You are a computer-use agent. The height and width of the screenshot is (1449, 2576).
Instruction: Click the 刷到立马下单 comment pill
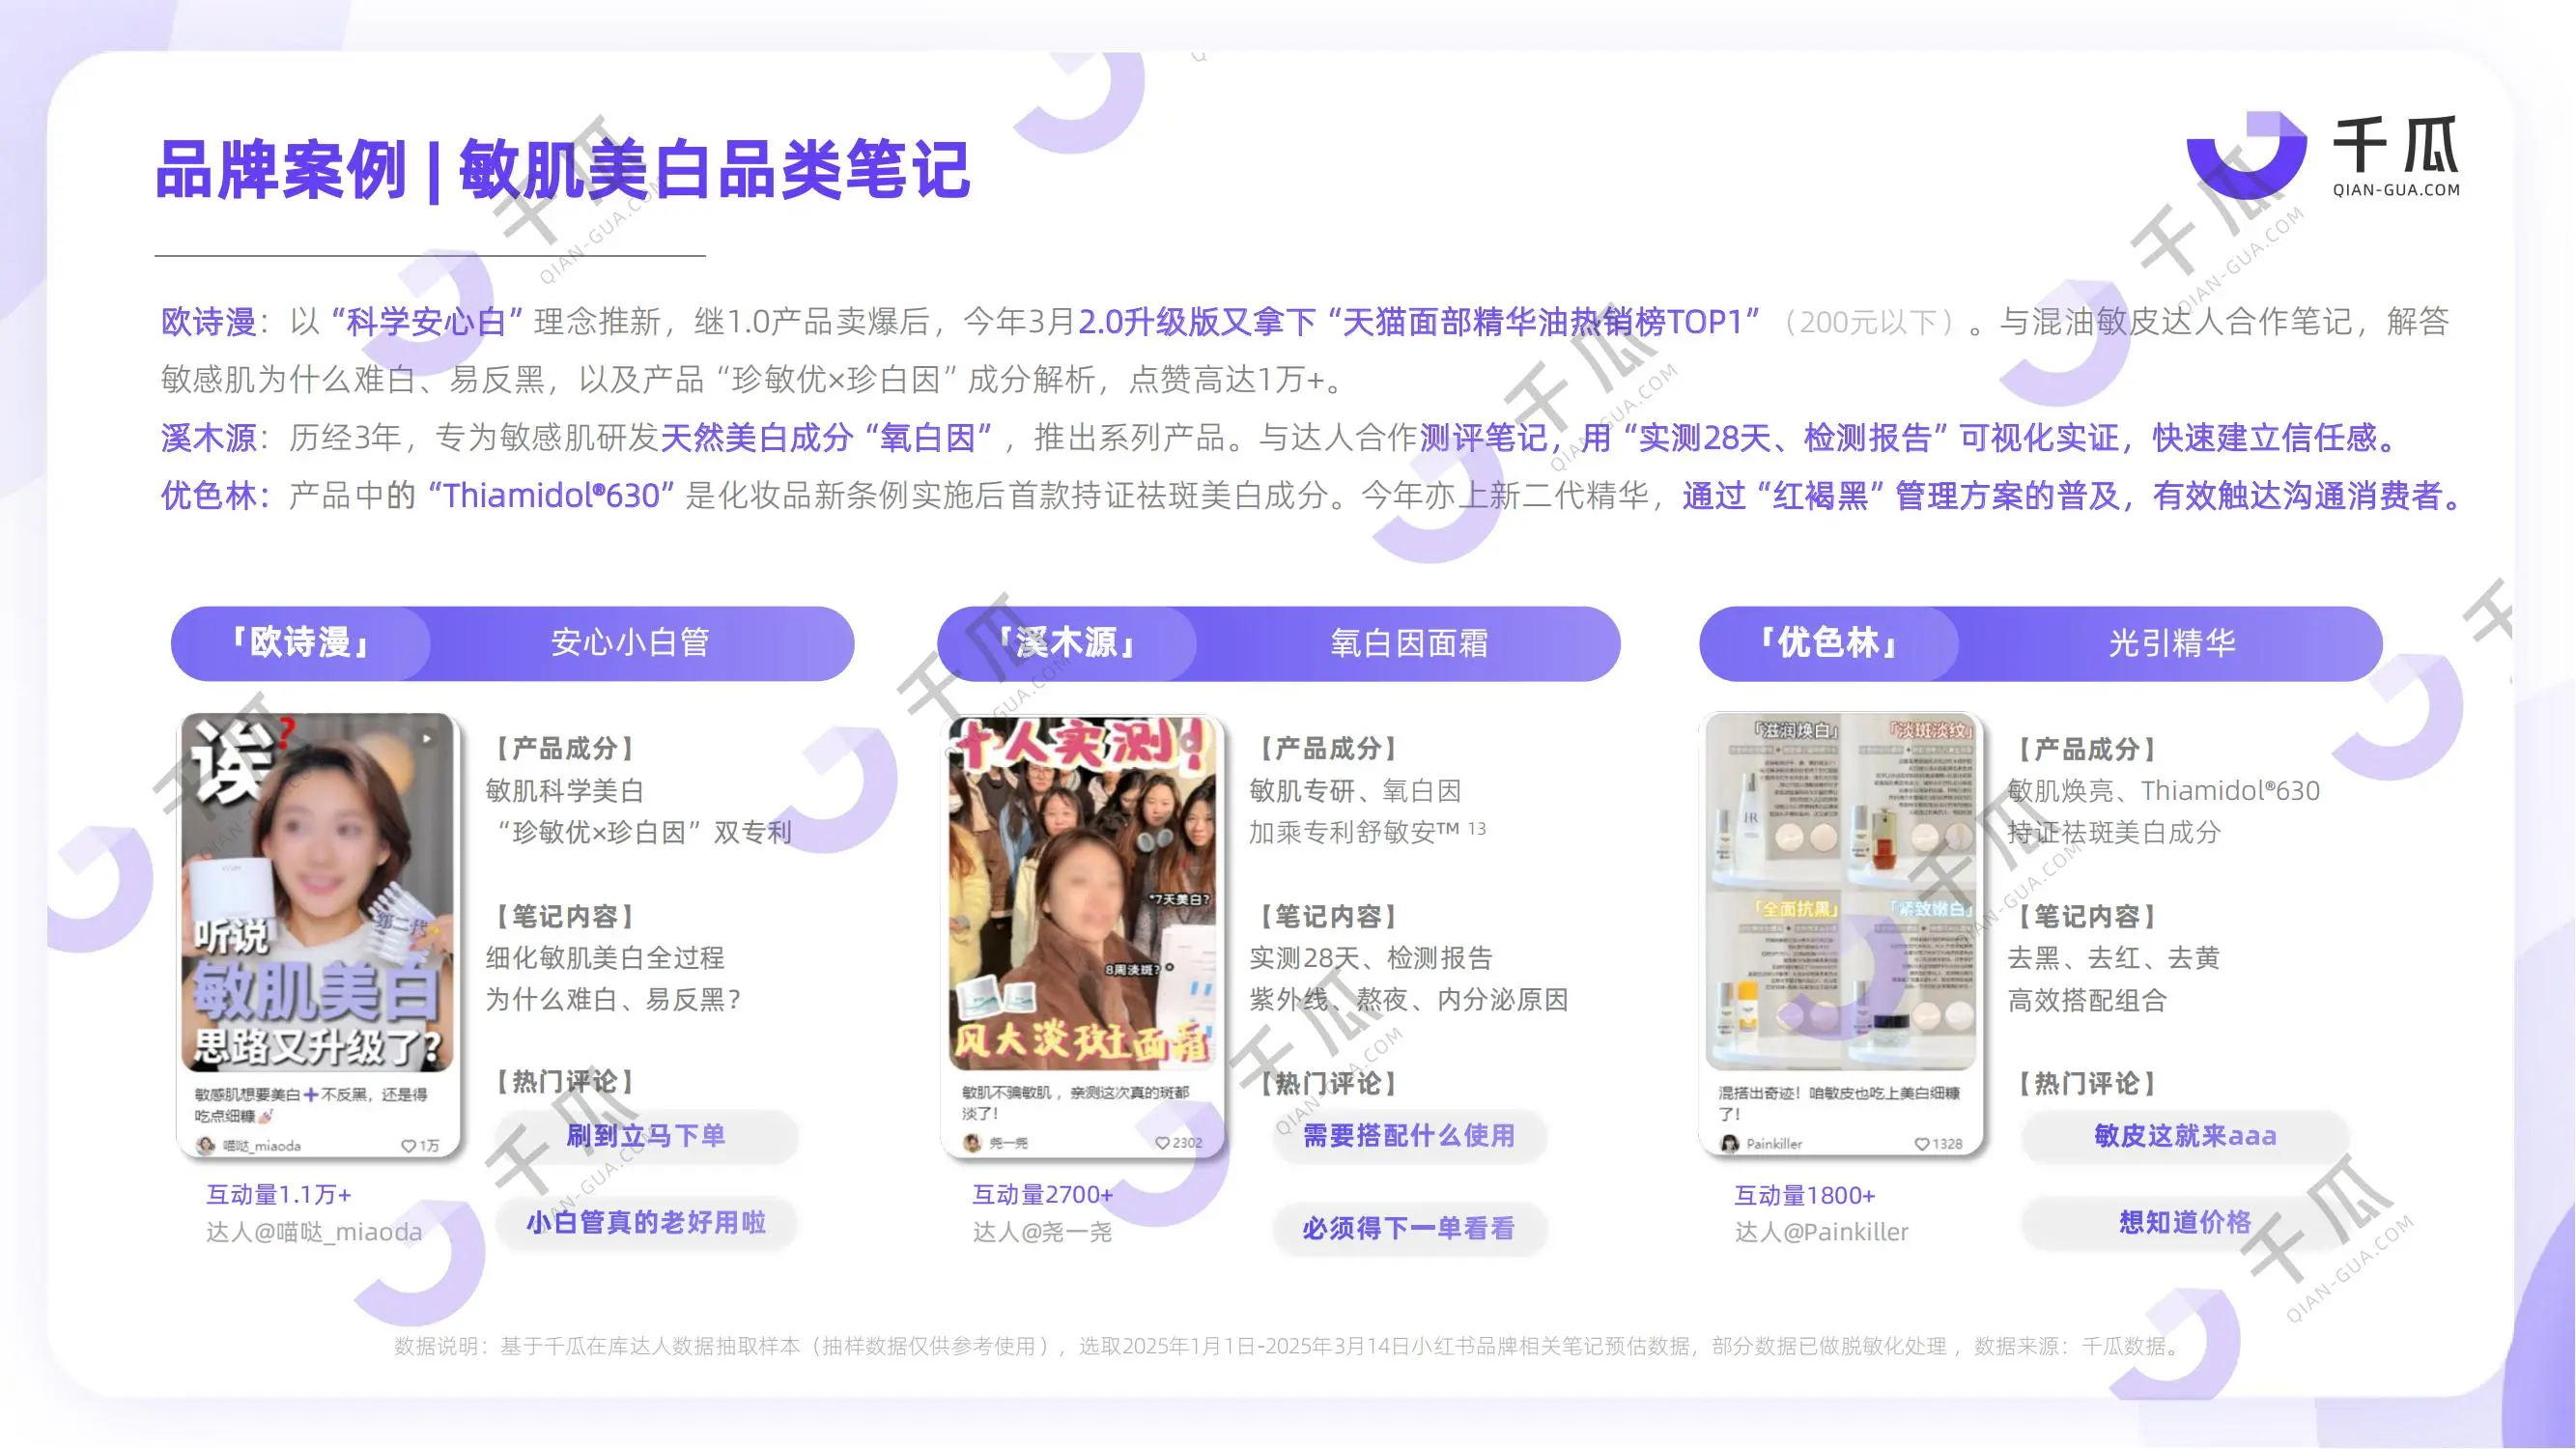tap(646, 1136)
